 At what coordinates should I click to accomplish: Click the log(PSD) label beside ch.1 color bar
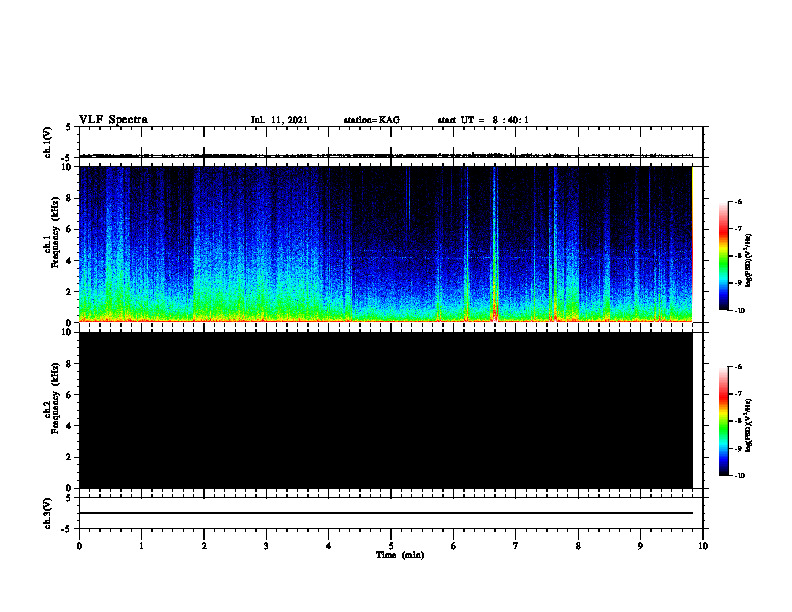tap(749, 260)
